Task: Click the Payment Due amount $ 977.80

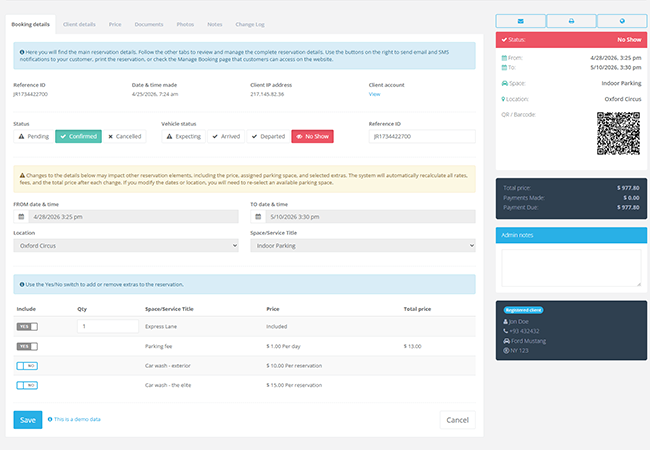Action: pos(628,207)
